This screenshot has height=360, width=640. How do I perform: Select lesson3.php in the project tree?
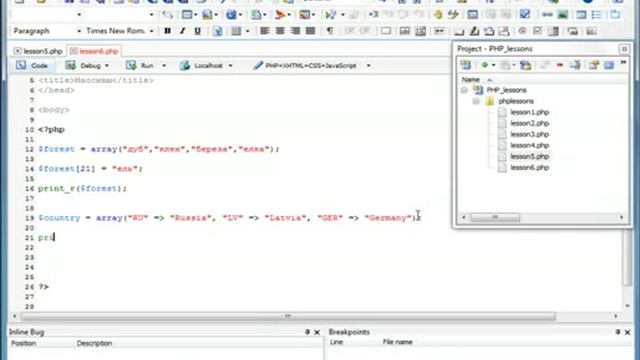click(x=529, y=134)
